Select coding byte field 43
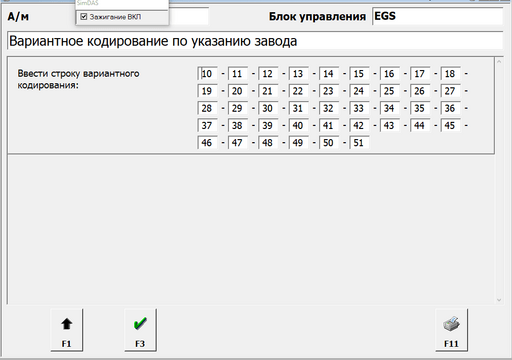This screenshot has height=360, width=512. click(x=390, y=126)
